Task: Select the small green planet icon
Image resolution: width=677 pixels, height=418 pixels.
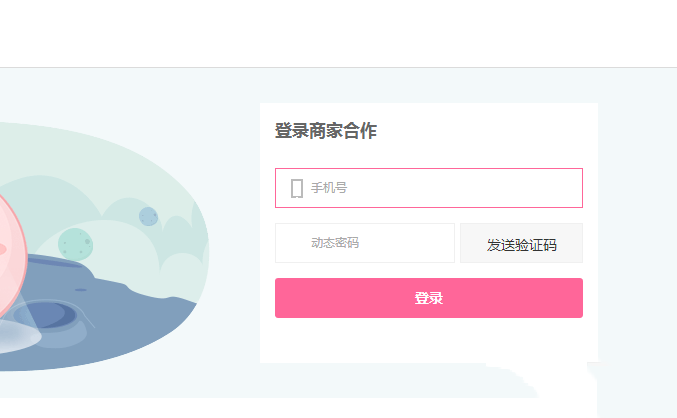Action: [74, 243]
